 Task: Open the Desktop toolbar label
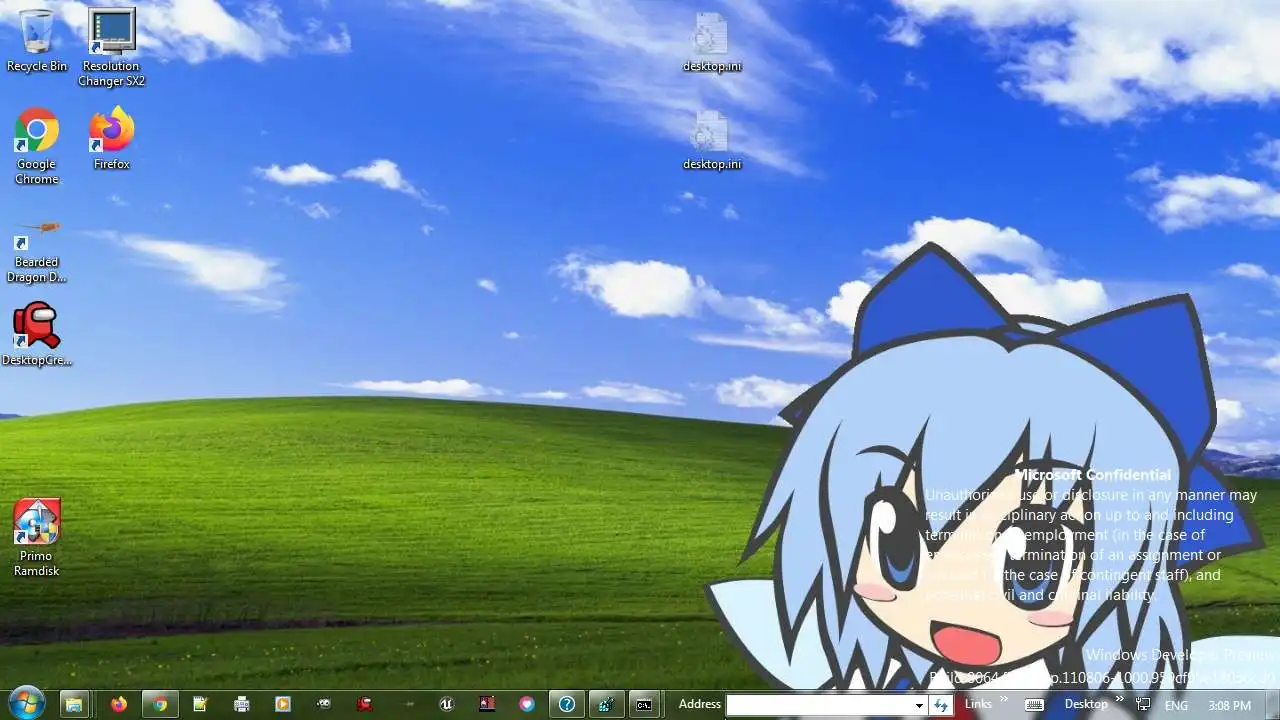click(x=1086, y=704)
